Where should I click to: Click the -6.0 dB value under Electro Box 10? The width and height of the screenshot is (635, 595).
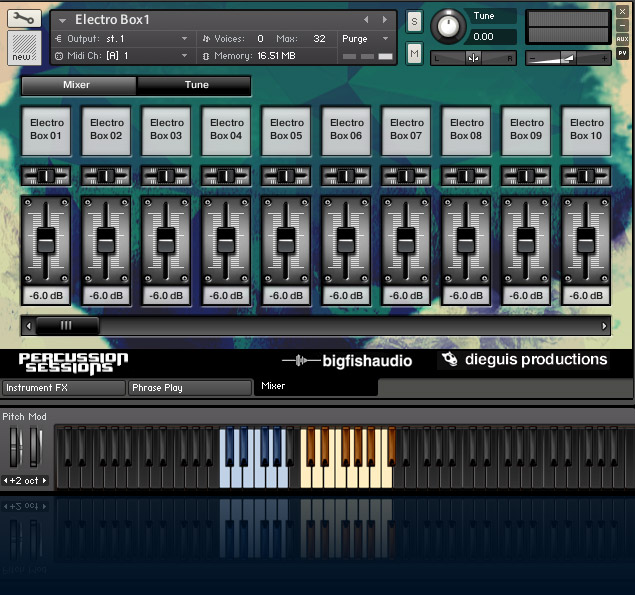pos(586,296)
